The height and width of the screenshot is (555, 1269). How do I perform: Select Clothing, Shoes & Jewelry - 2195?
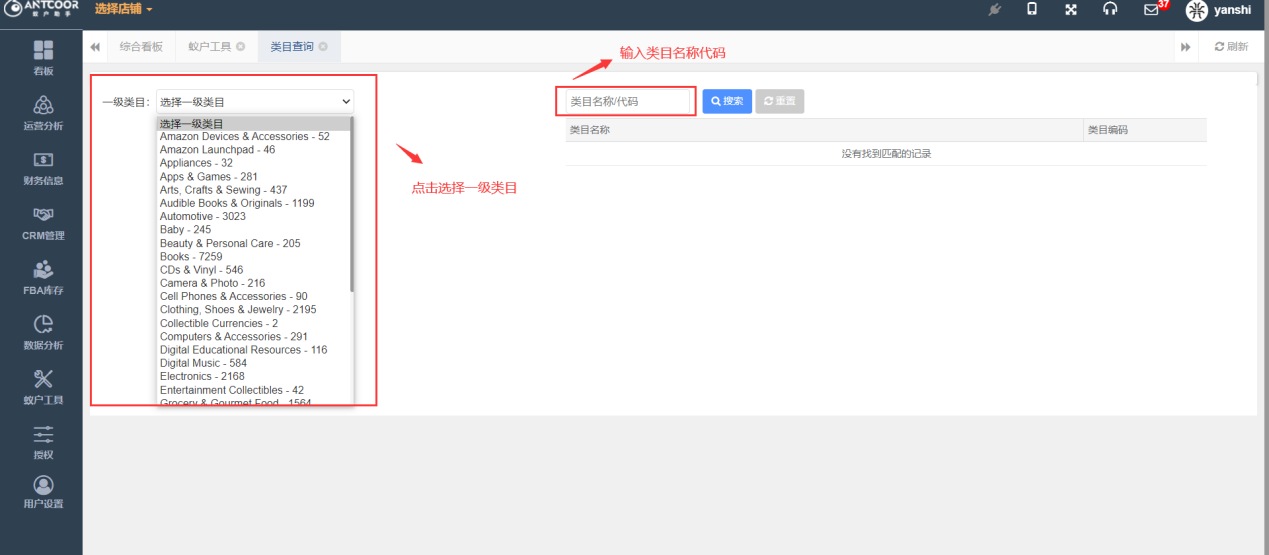pyautogui.click(x=253, y=310)
